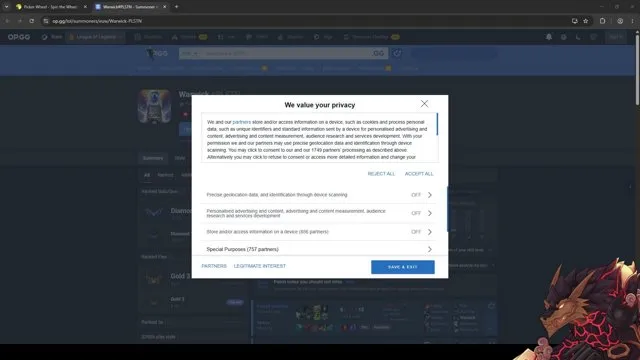The width and height of the screenshot is (640, 360).
Task: Open the region dropdown in the search bar
Action: pos(190,53)
